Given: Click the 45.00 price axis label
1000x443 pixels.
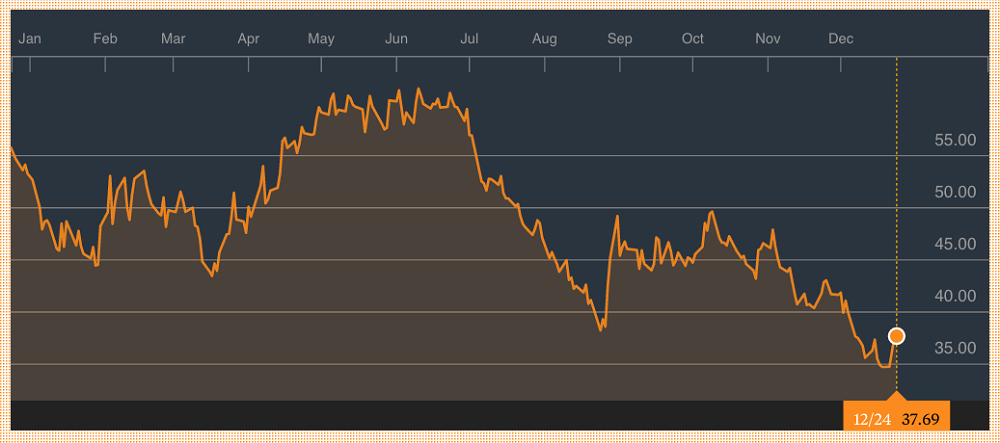Looking at the screenshot, I should click(x=955, y=244).
